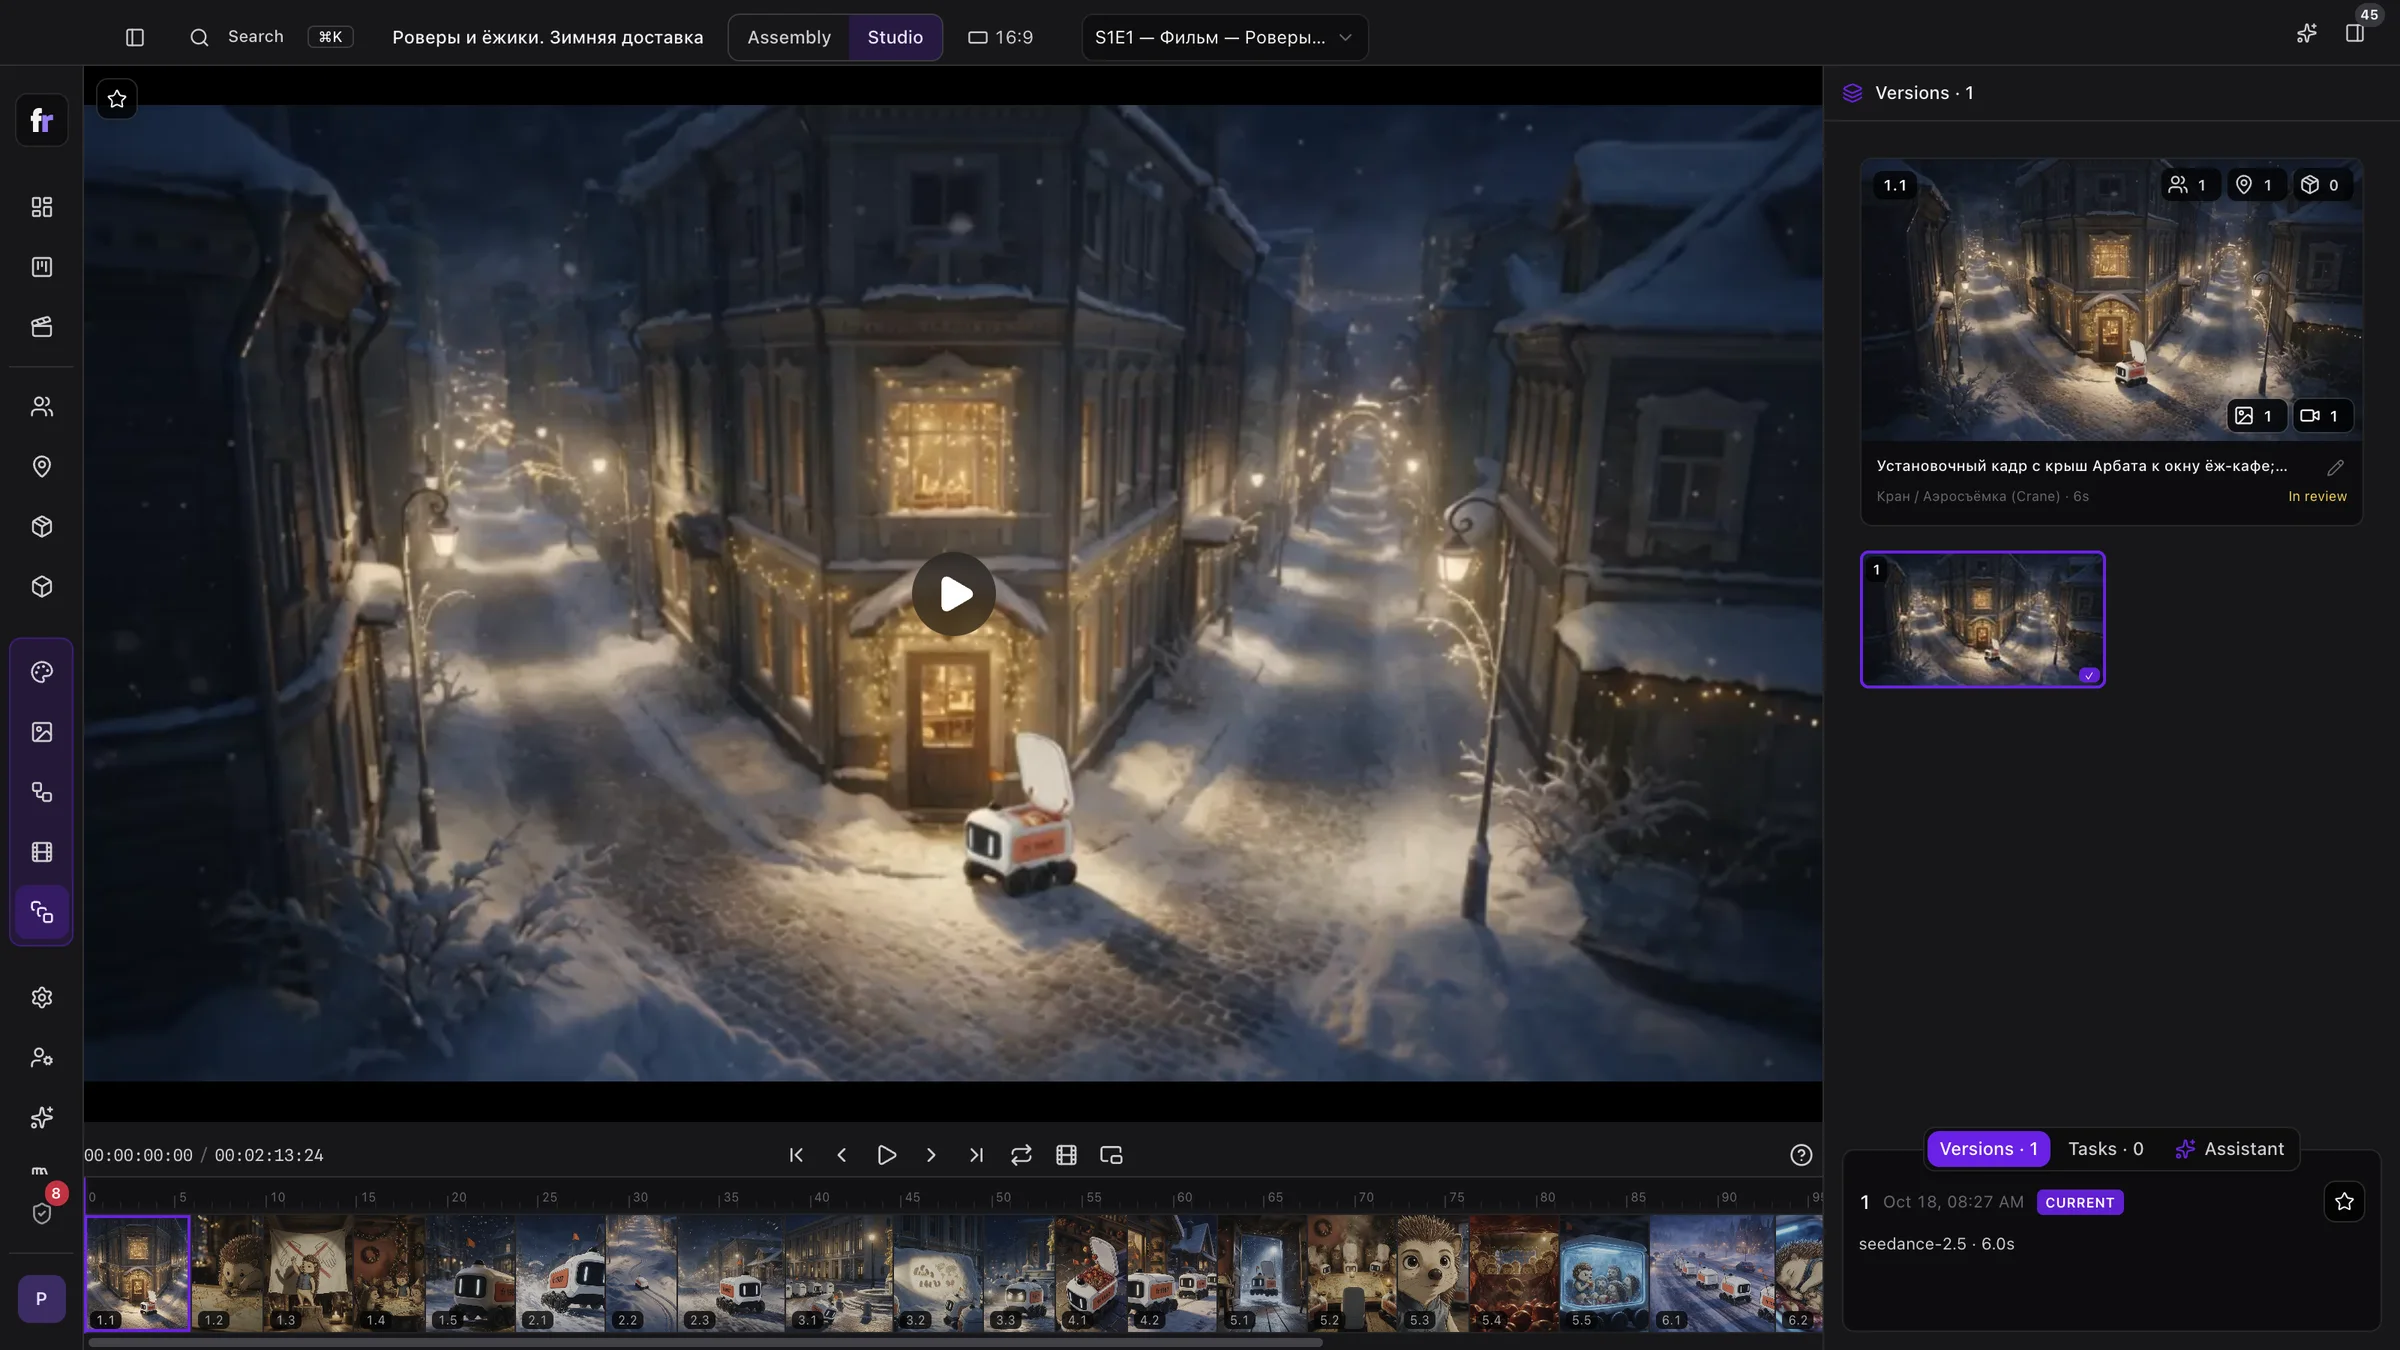This screenshot has width=2400, height=1350.
Task: Toggle the right panel icon with 45 badge
Action: [x=2355, y=34]
